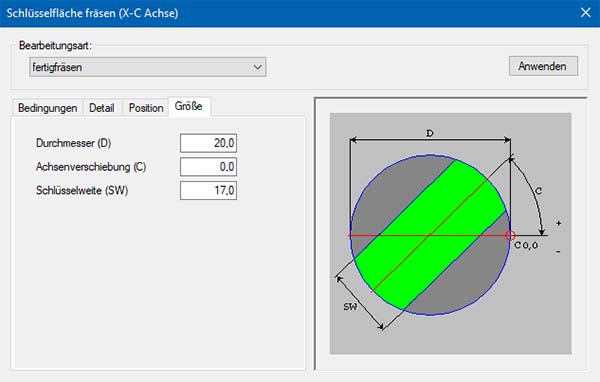Click the C0,0 label in the diagram
The width and height of the screenshot is (600, 382).
pyautogui.click(x=526, y=245)
